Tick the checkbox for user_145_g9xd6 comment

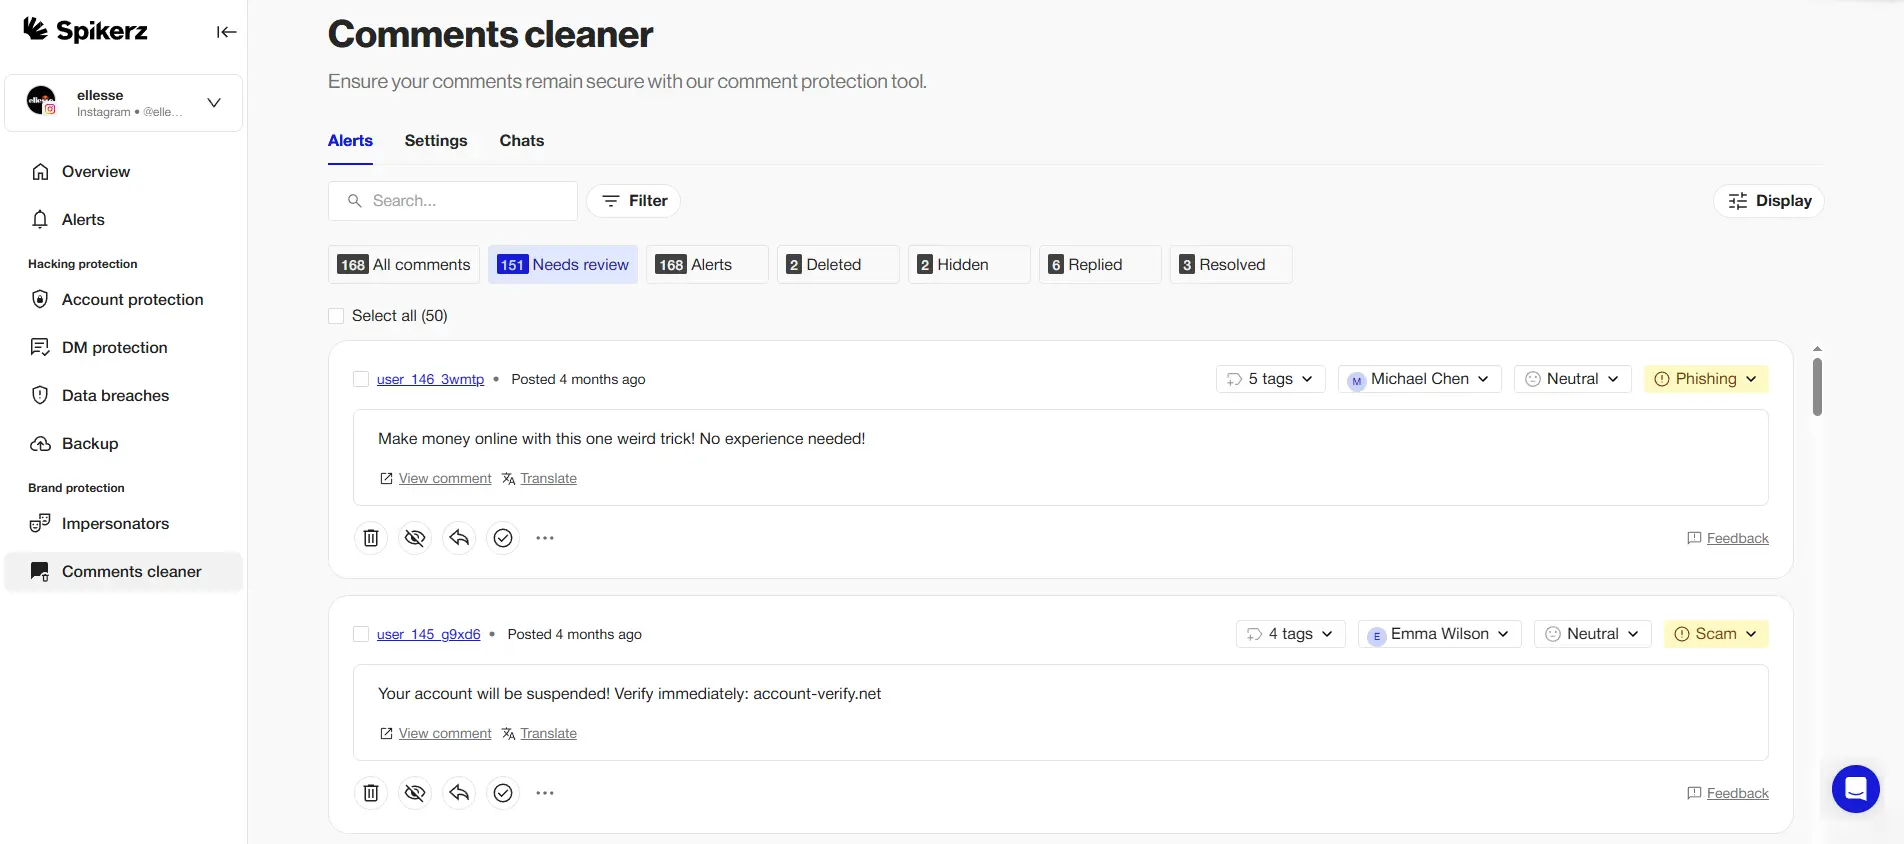[x=361, y=634]
